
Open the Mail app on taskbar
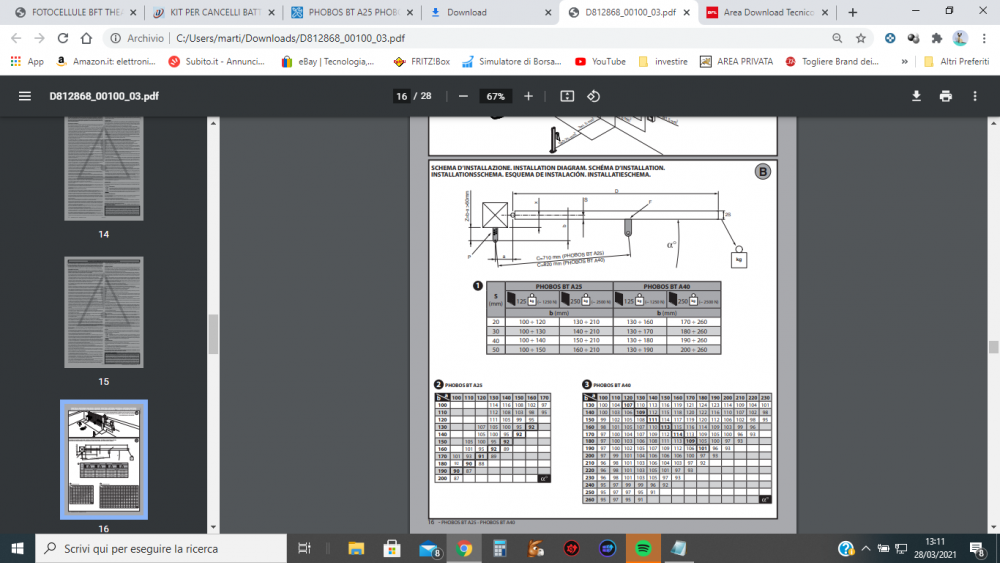click(x=429, y=548)
